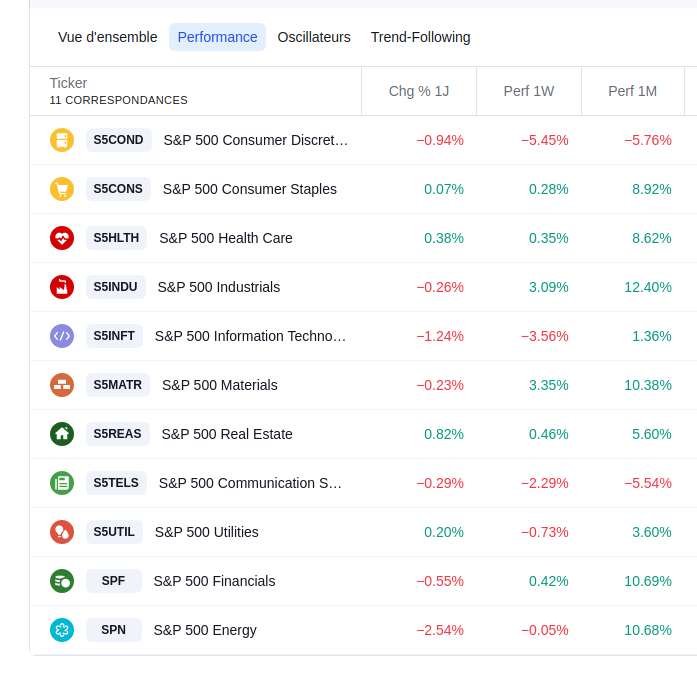Sort by Chg % 1J column header
This screenshot has height=696, width=697.
[419, 91]
